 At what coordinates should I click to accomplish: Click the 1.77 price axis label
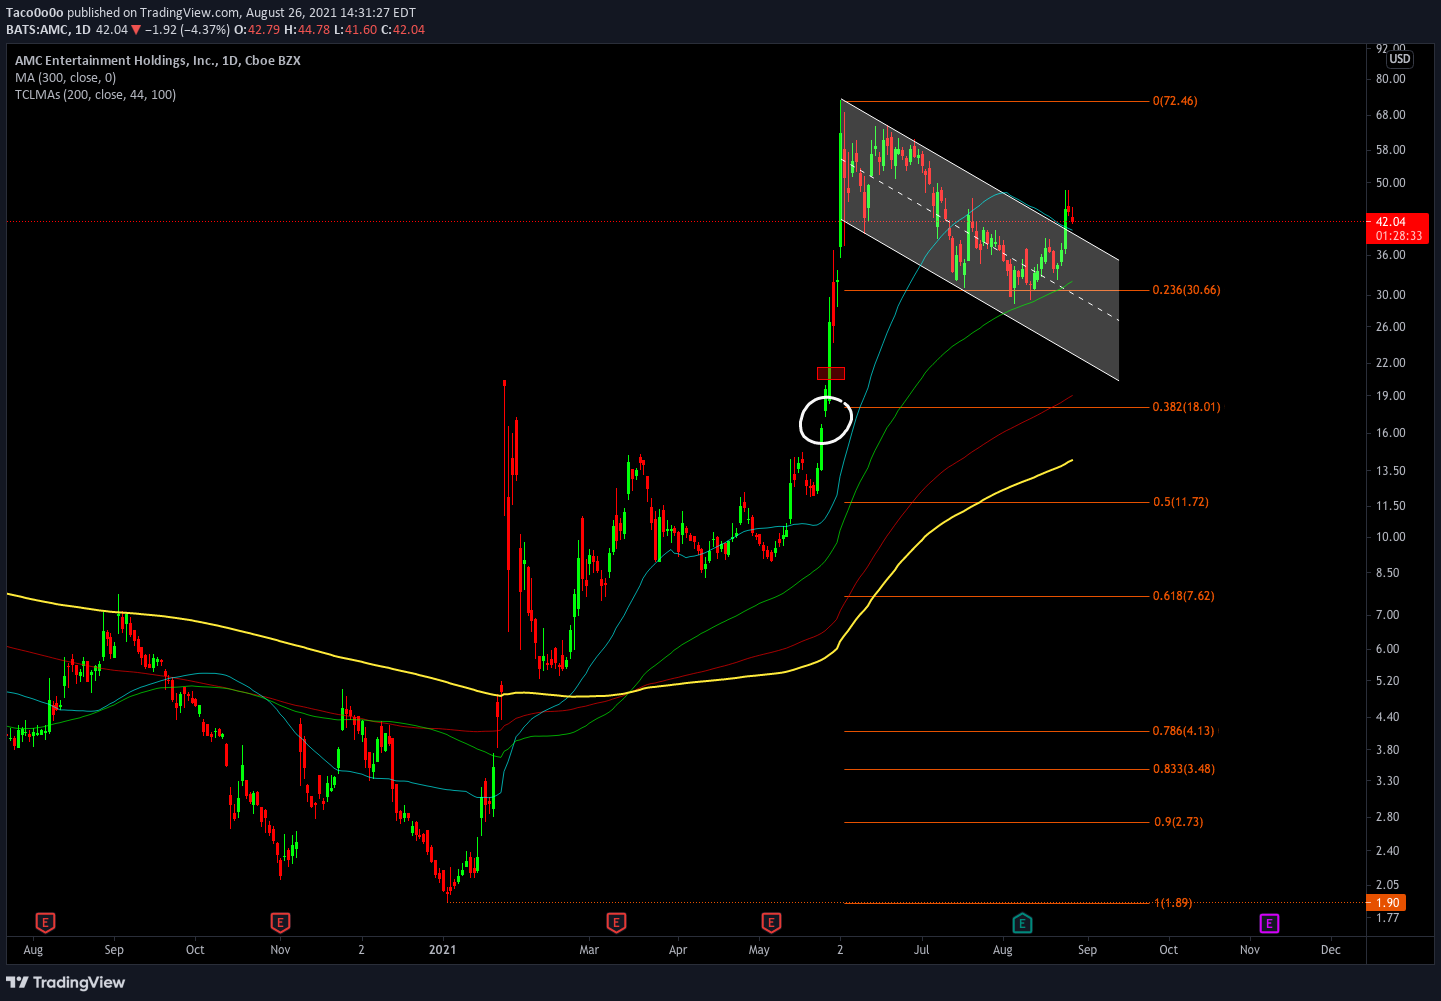1388,918
